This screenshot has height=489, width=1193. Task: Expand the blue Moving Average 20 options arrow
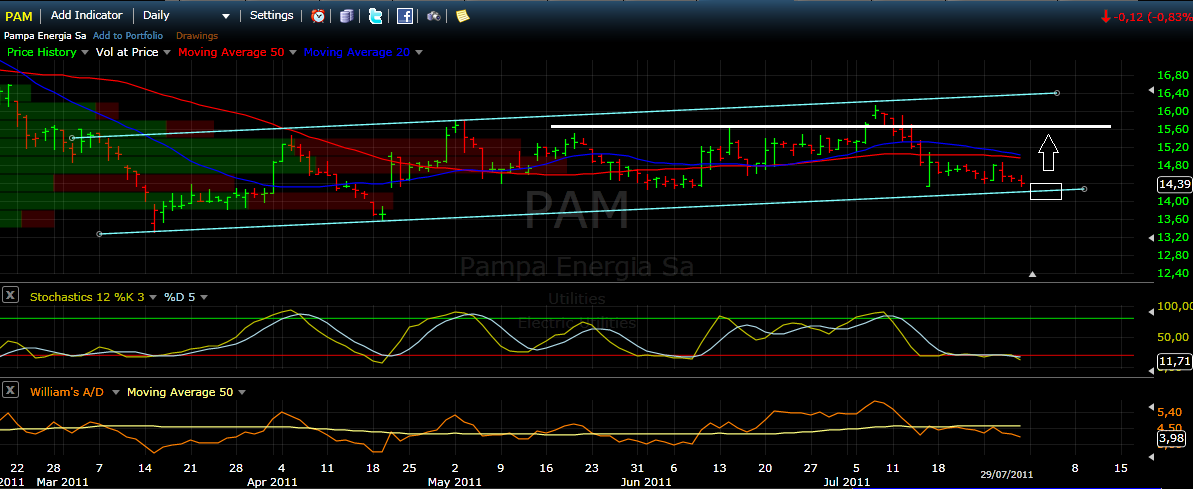pos(418,52)
